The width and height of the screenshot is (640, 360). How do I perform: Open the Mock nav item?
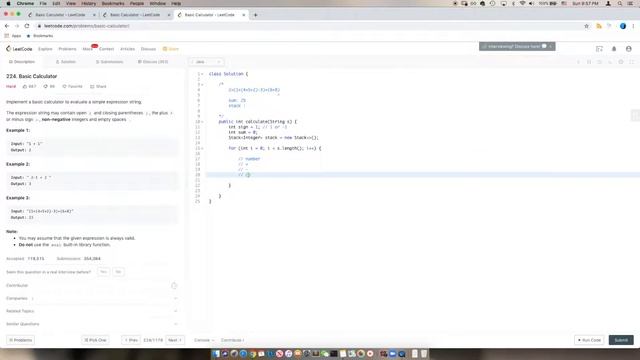(87, 49)
